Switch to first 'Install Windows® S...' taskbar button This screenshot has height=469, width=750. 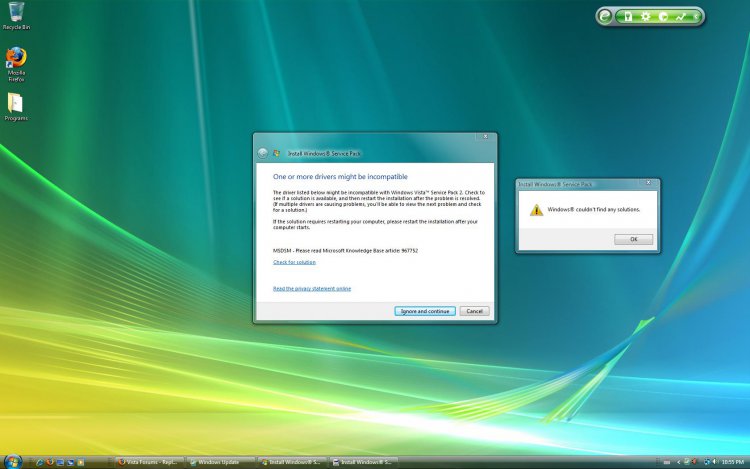click(x=292, y=462)
